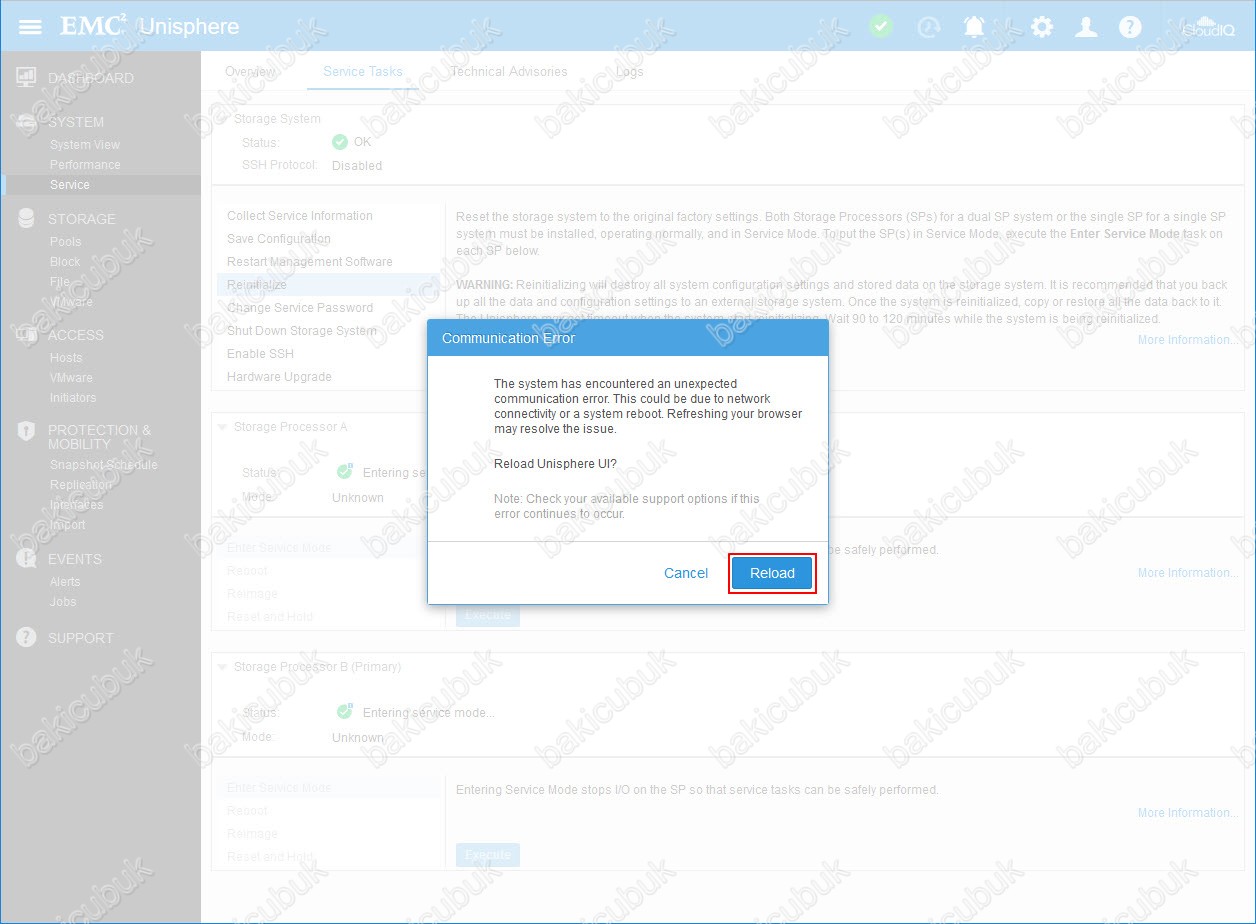Click Execute for Storage Processor A

pos(488,615)
